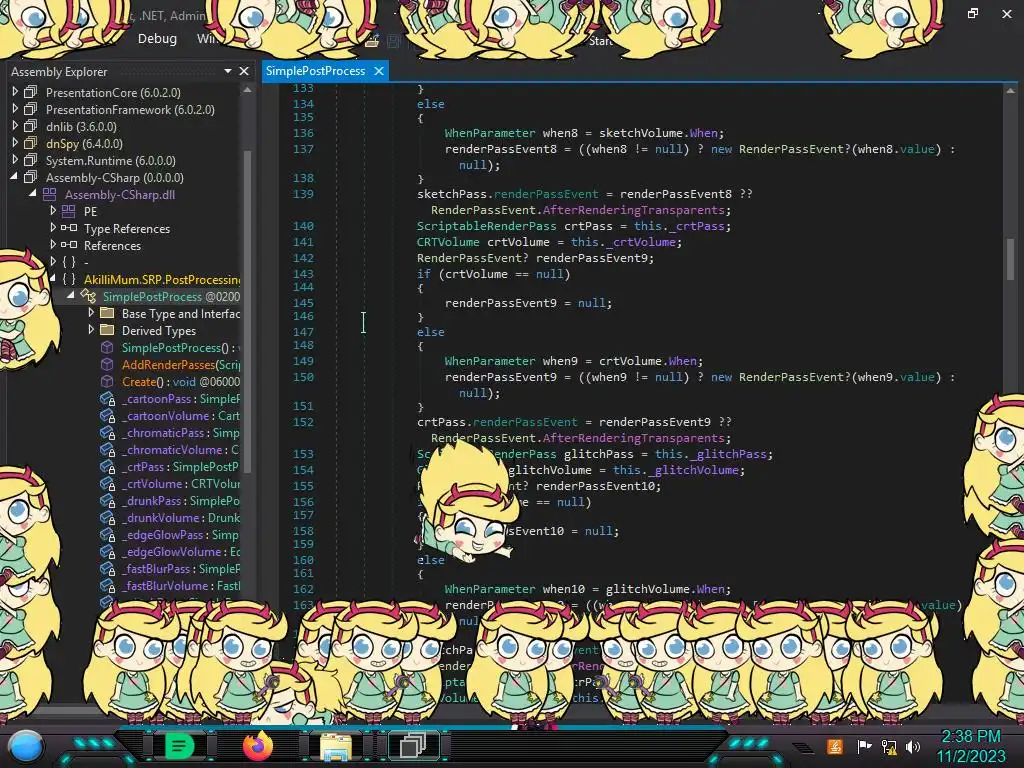Open the Assembly Explorer panel options dropdown
Image resolution: width=1024 pixels, height=768 pixels.
pyautogui.click(x=227, y=71)
